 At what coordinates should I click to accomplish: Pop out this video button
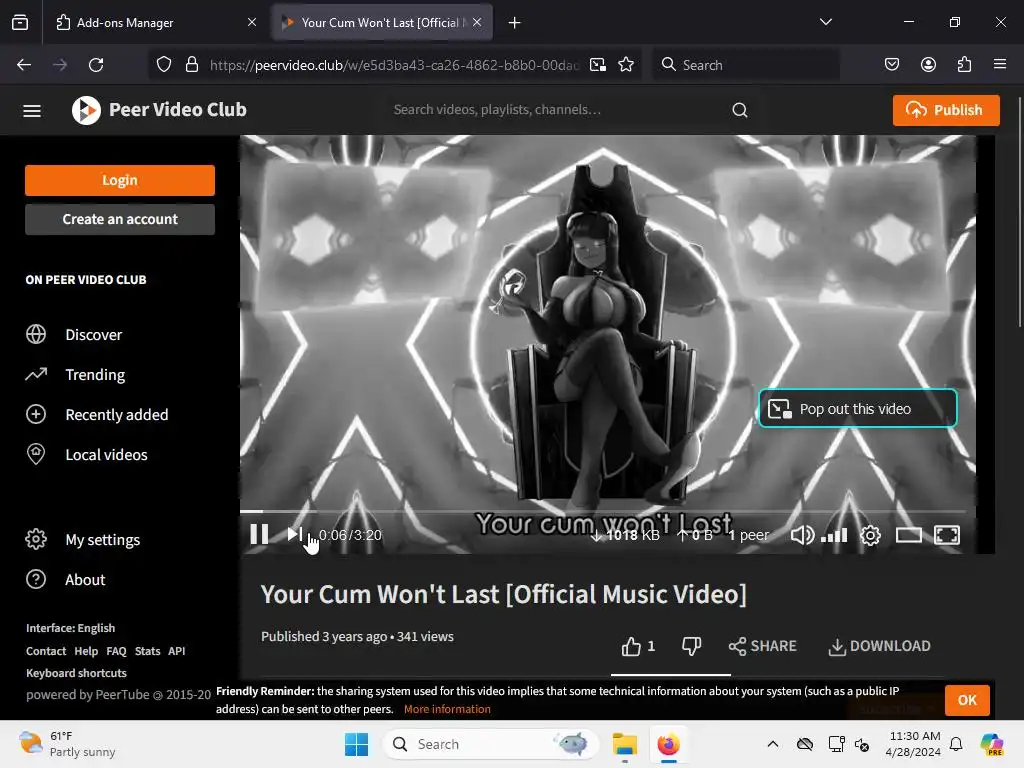click(x=857, y=409)
